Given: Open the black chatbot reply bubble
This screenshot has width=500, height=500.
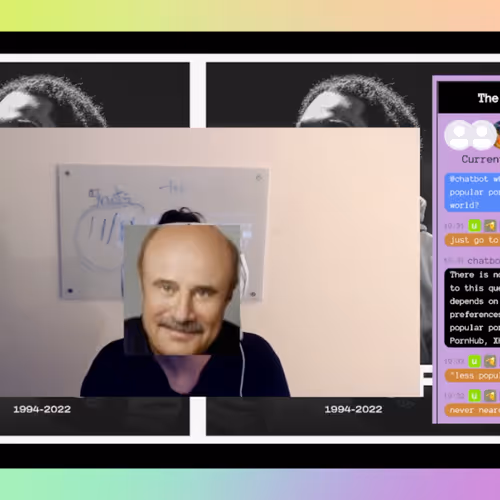Looking at the screenshot, I should click(472, 308).
